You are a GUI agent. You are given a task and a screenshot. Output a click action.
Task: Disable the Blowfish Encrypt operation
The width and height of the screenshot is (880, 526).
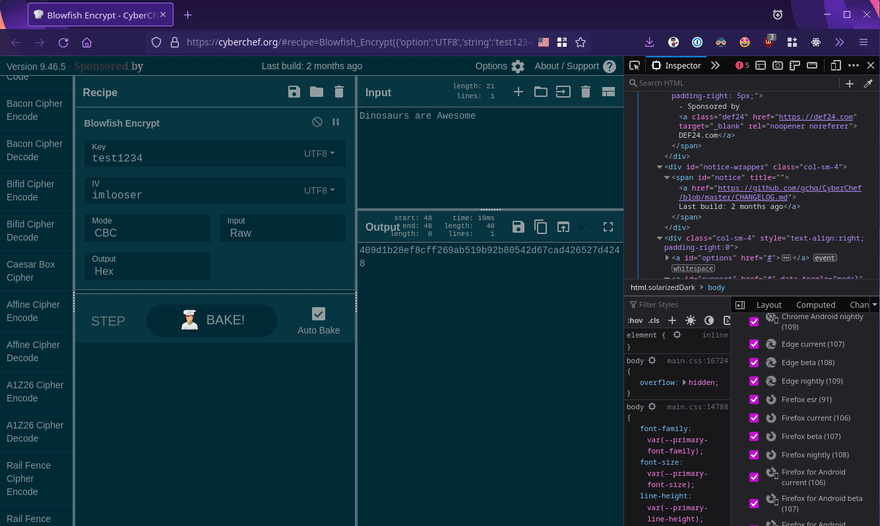317,122
